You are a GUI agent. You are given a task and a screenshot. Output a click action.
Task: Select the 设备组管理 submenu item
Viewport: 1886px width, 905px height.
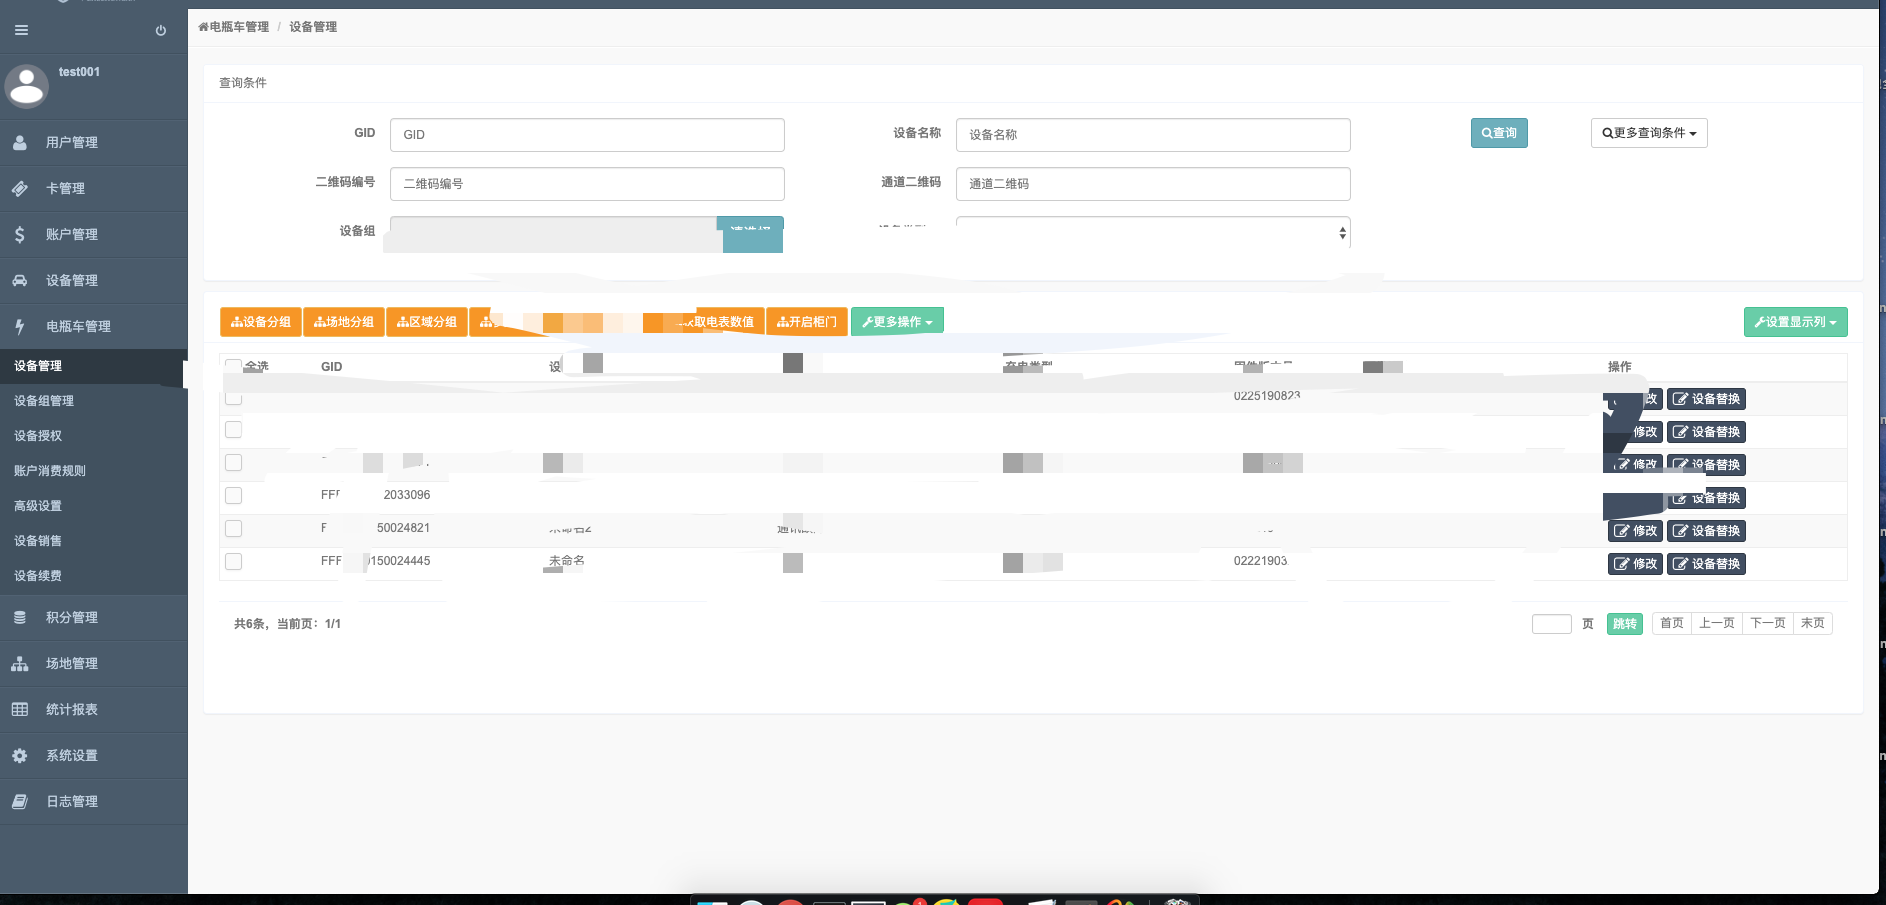(x=94, y=401)
